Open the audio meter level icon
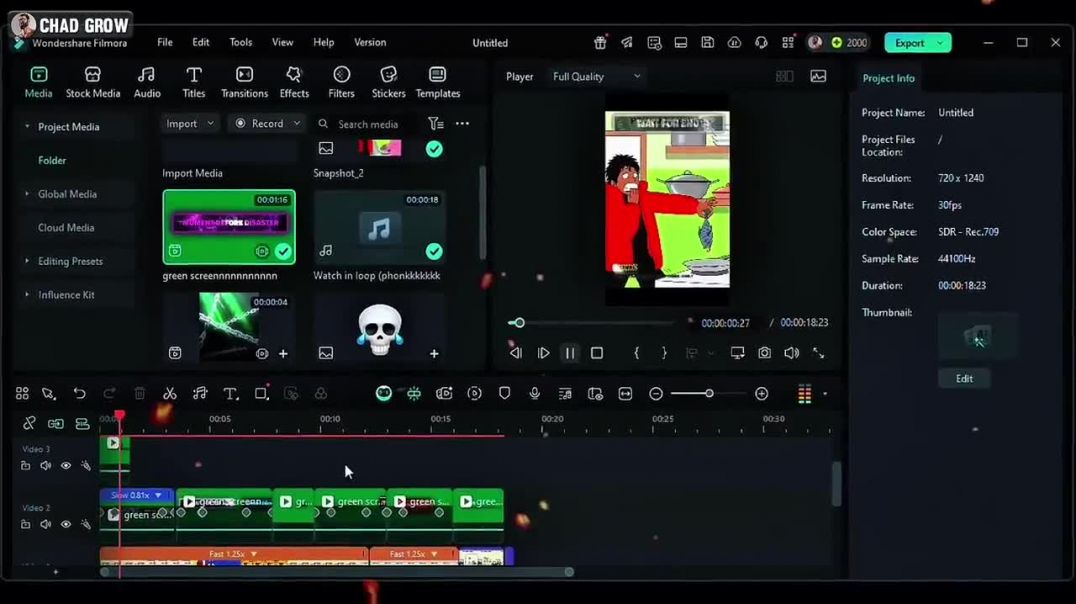The image size is (1076, 604). (x=804, y=394)
